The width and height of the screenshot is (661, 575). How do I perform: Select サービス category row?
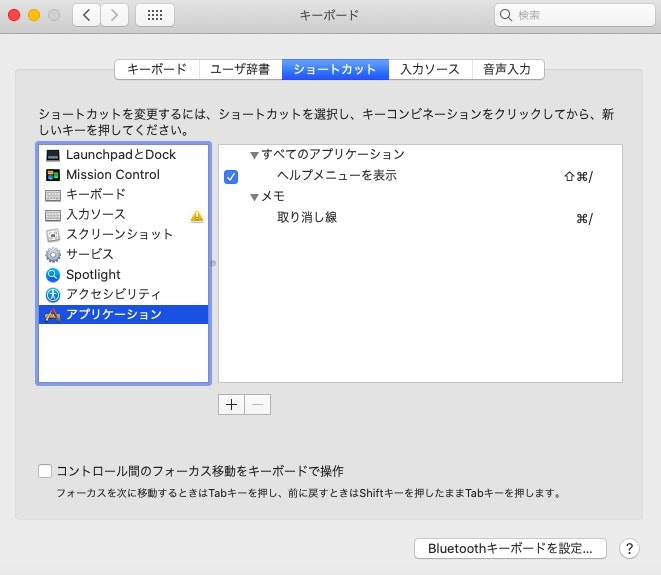point(124,255)
